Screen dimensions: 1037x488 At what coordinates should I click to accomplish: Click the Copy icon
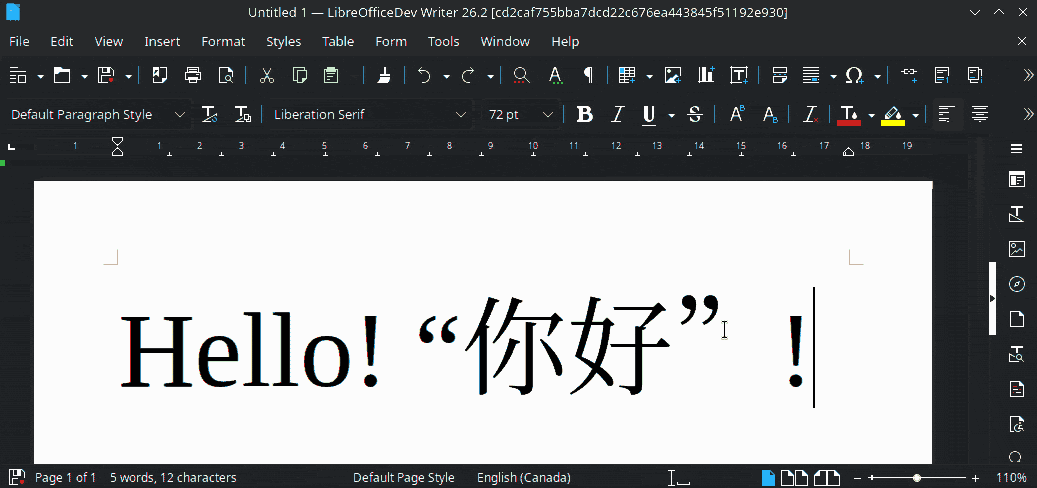click(x=300, y=75)
